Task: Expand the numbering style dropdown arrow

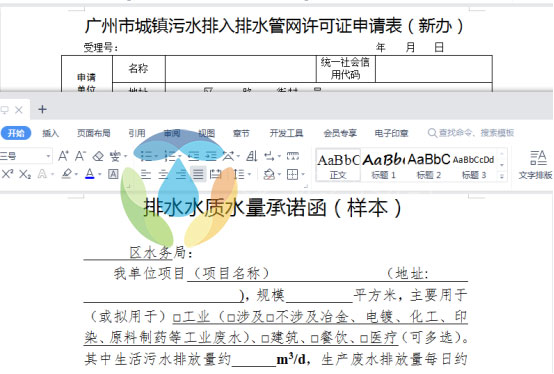Action: (x=179, y=156)
